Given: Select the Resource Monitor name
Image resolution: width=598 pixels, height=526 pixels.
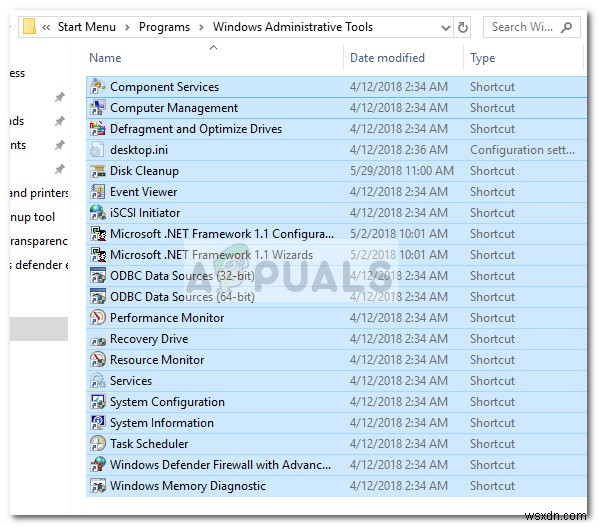Looking at the screenshot, I should [157, 360].
